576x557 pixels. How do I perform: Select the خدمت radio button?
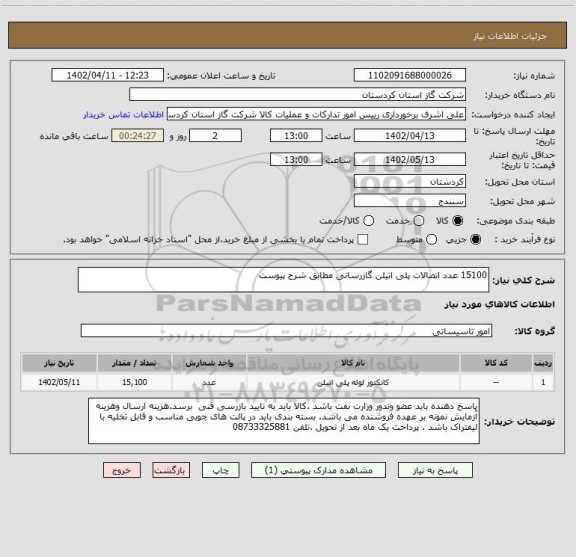click(x=419, y=221)
